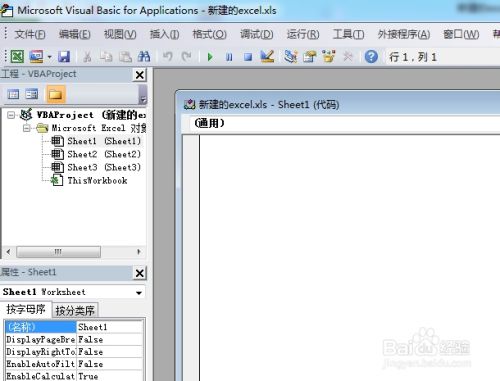Screen dimensions: 500x381
Task: Click the View Microsoft Excel toolbar icon
Action: tap(17, 57)
